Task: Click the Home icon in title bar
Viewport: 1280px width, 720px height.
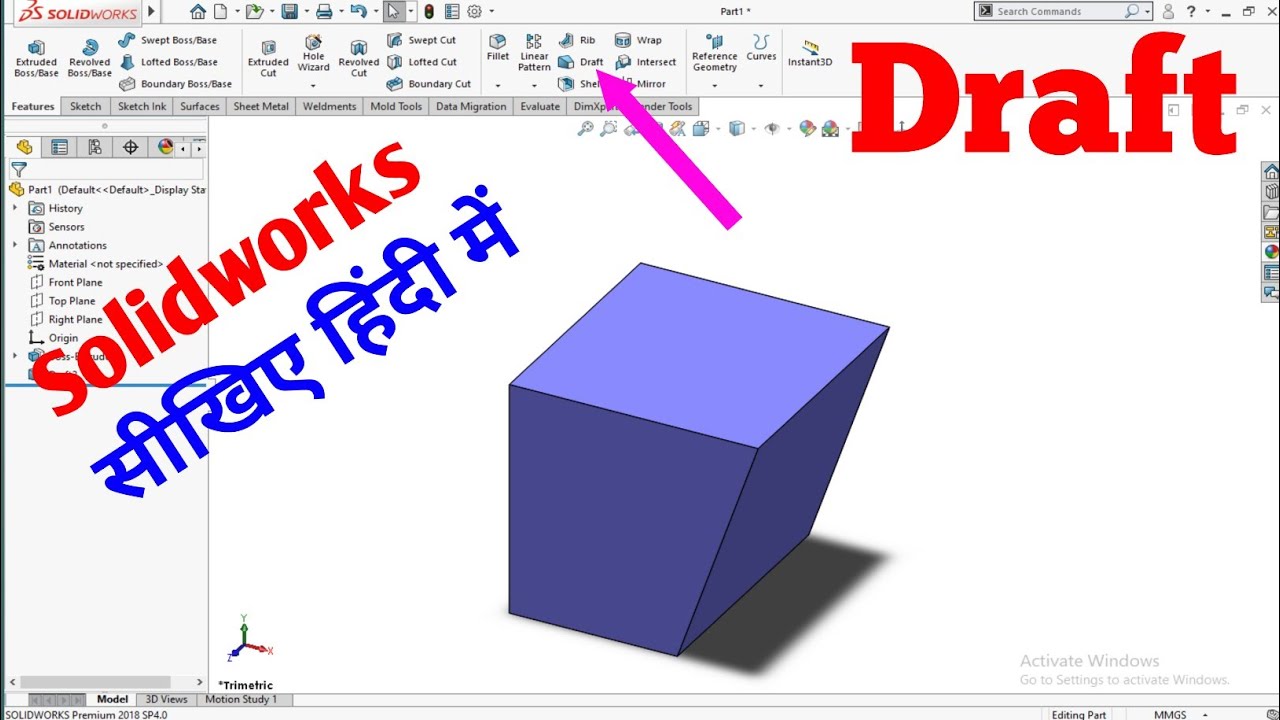Action: pyautogui.click(x=198, y=12)
